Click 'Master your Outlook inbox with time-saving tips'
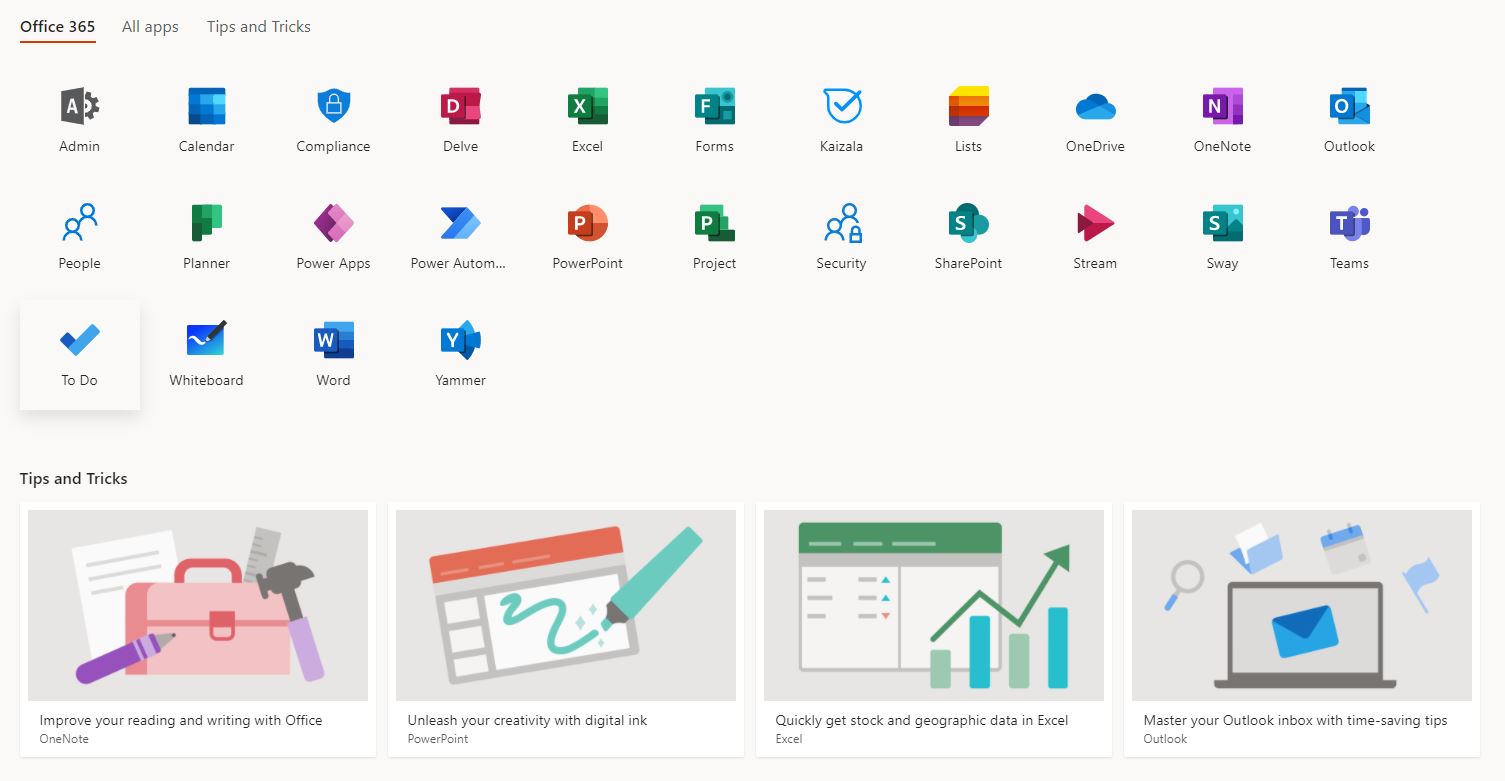This screenshot has width=1505, height=781. tap(1296, 720)
